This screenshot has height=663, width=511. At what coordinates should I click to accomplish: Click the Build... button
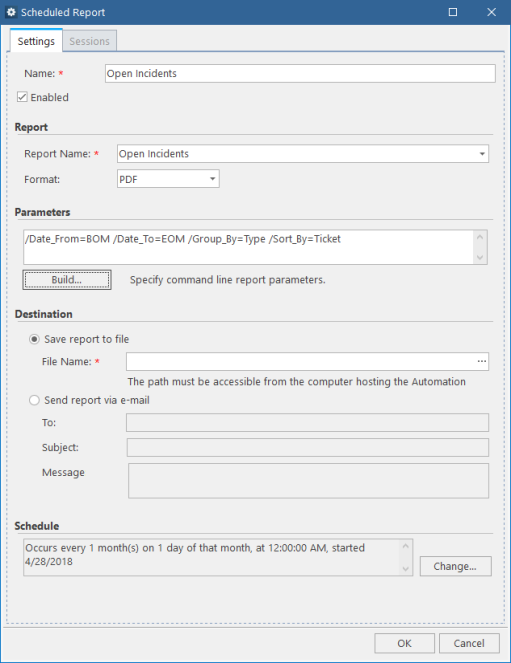tap(67, 280)
